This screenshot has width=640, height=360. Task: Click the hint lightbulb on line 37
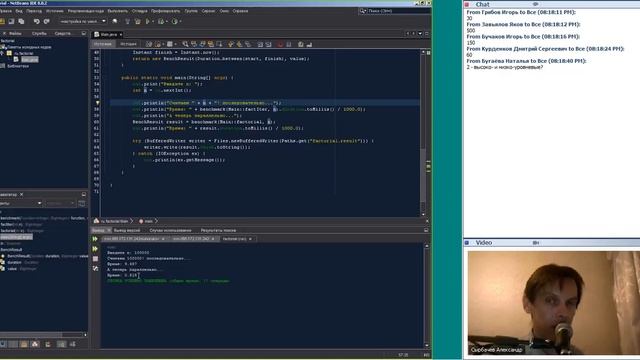click(x=97, y=103)
